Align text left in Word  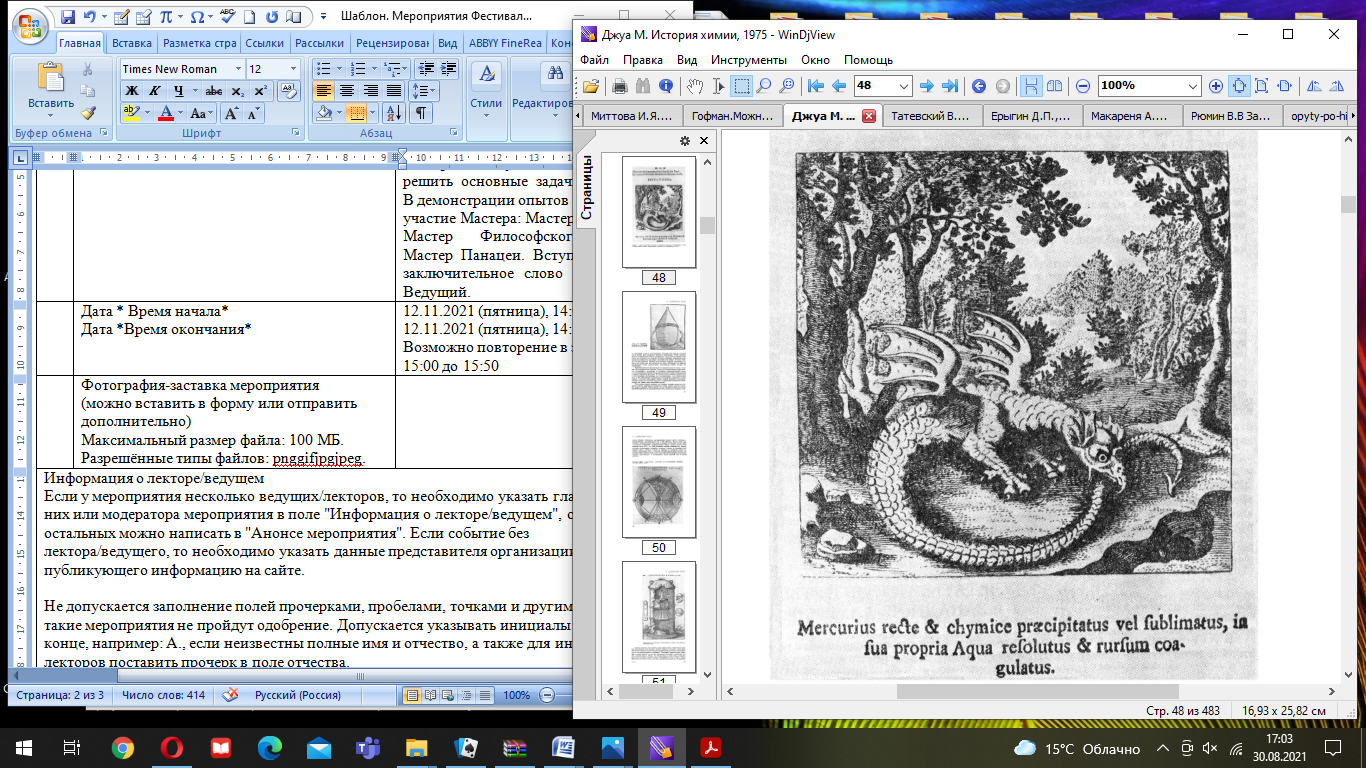pyautogui.click(x=324, y=90)
